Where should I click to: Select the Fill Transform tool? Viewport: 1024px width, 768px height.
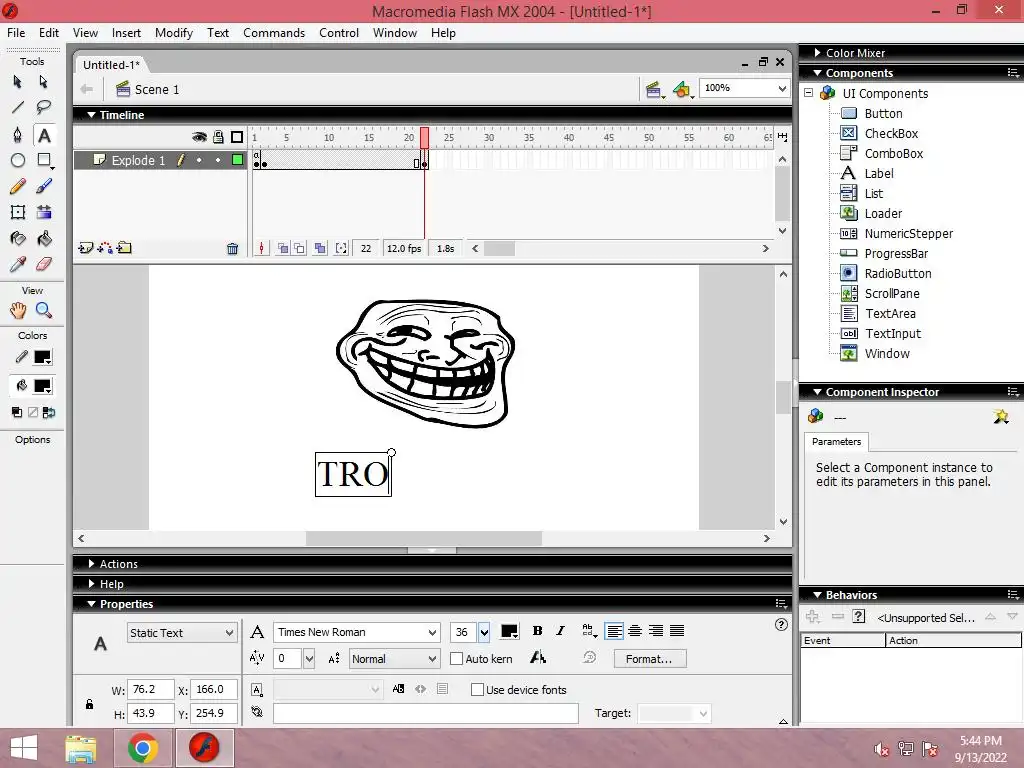coord(44,212)
